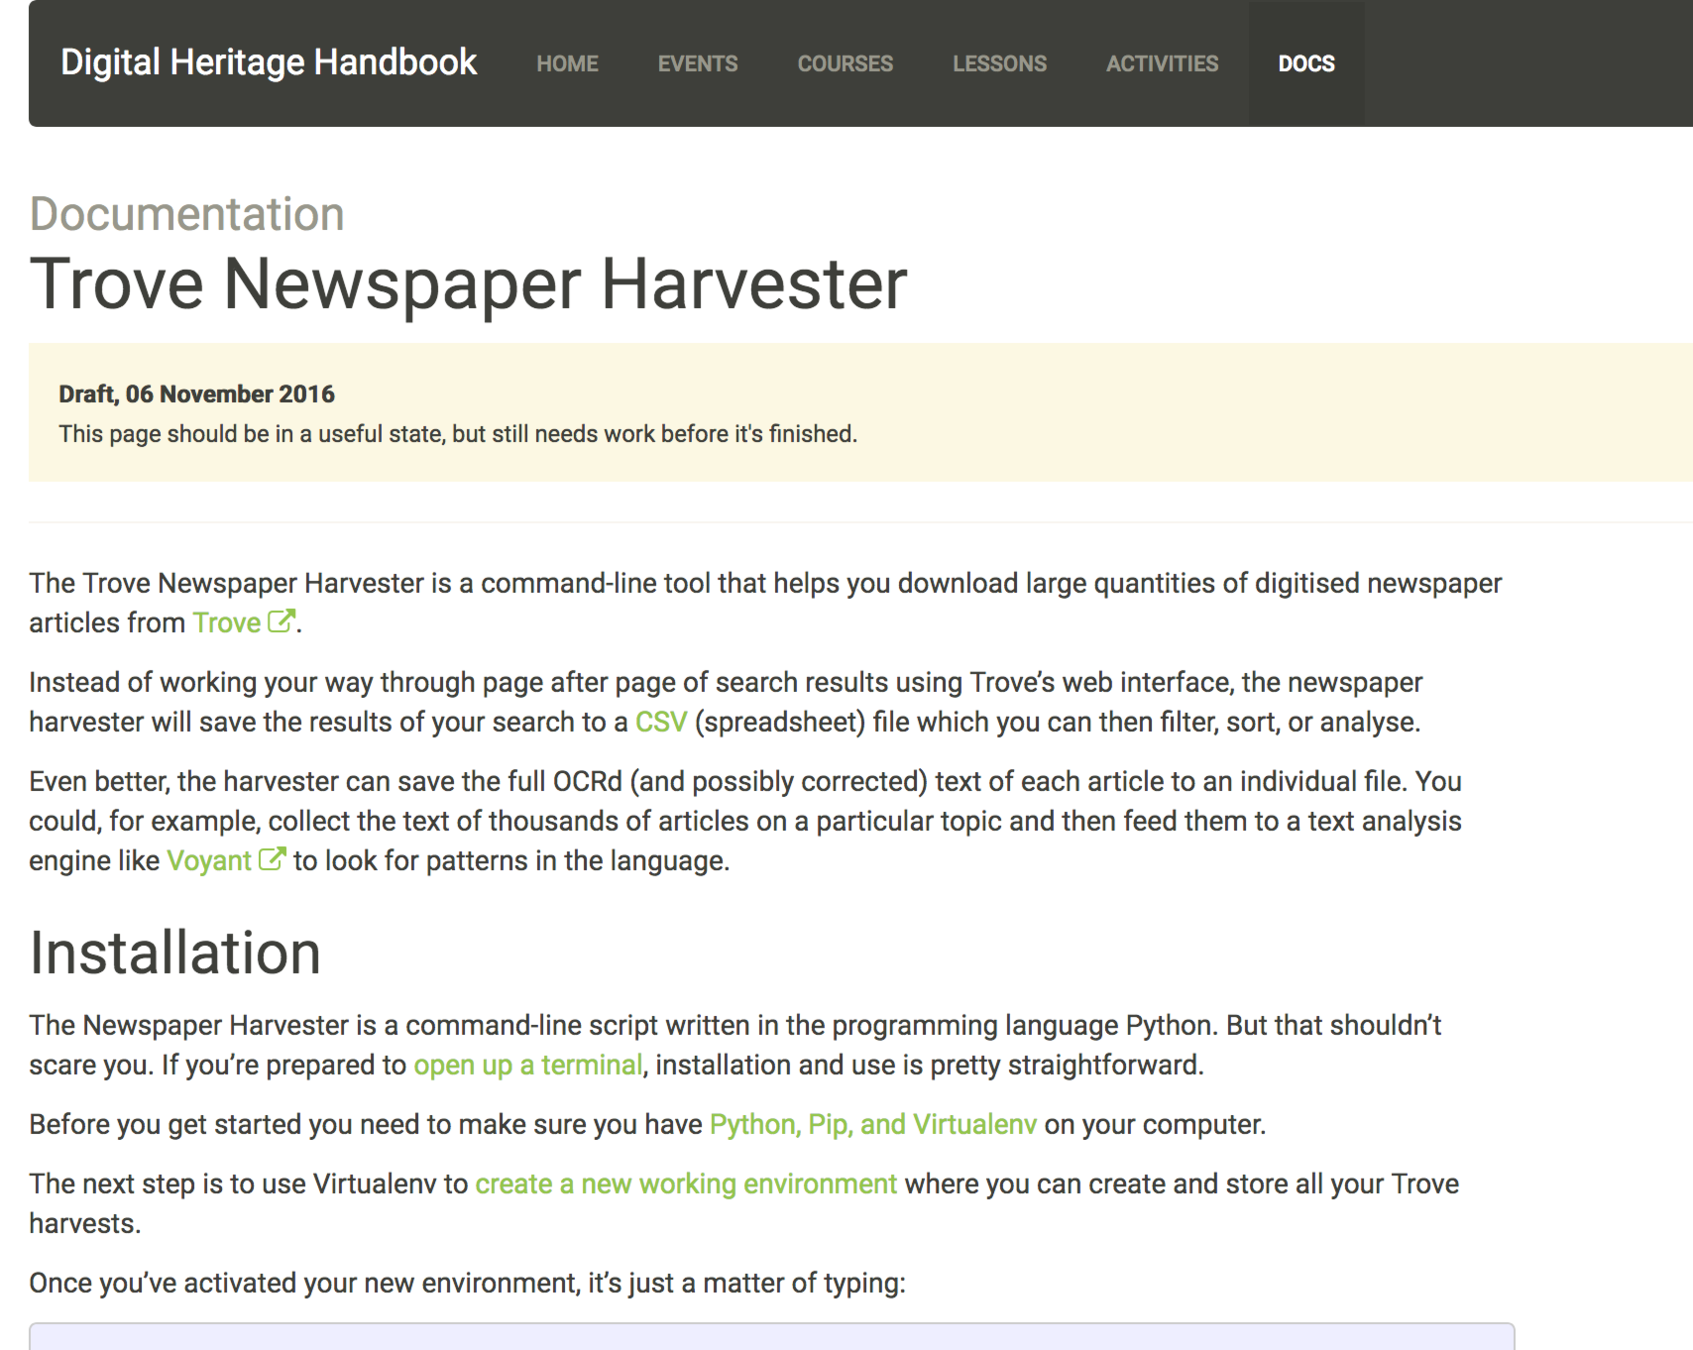Click the external-link icon after Voyant
The height and width of the screenshot is (1350, 1693).
pos(272,859)
